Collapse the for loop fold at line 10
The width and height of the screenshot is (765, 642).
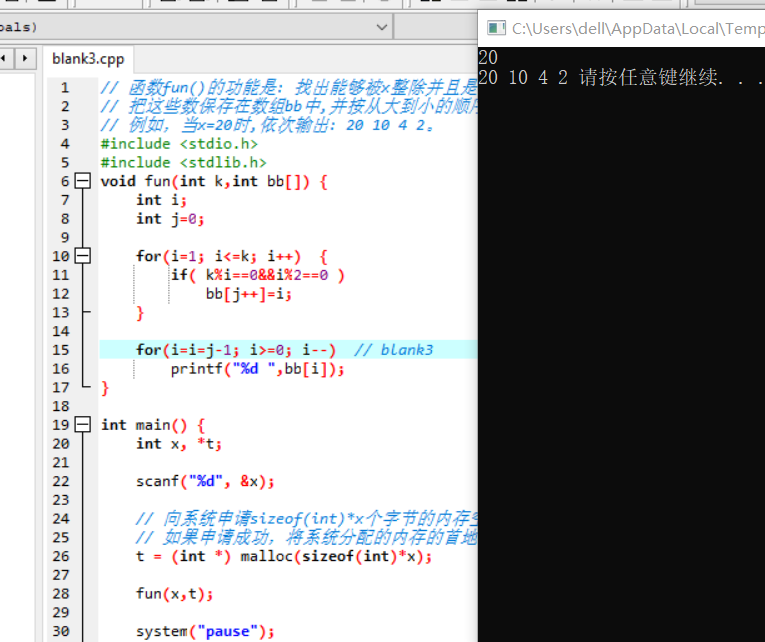click(82, 256)
